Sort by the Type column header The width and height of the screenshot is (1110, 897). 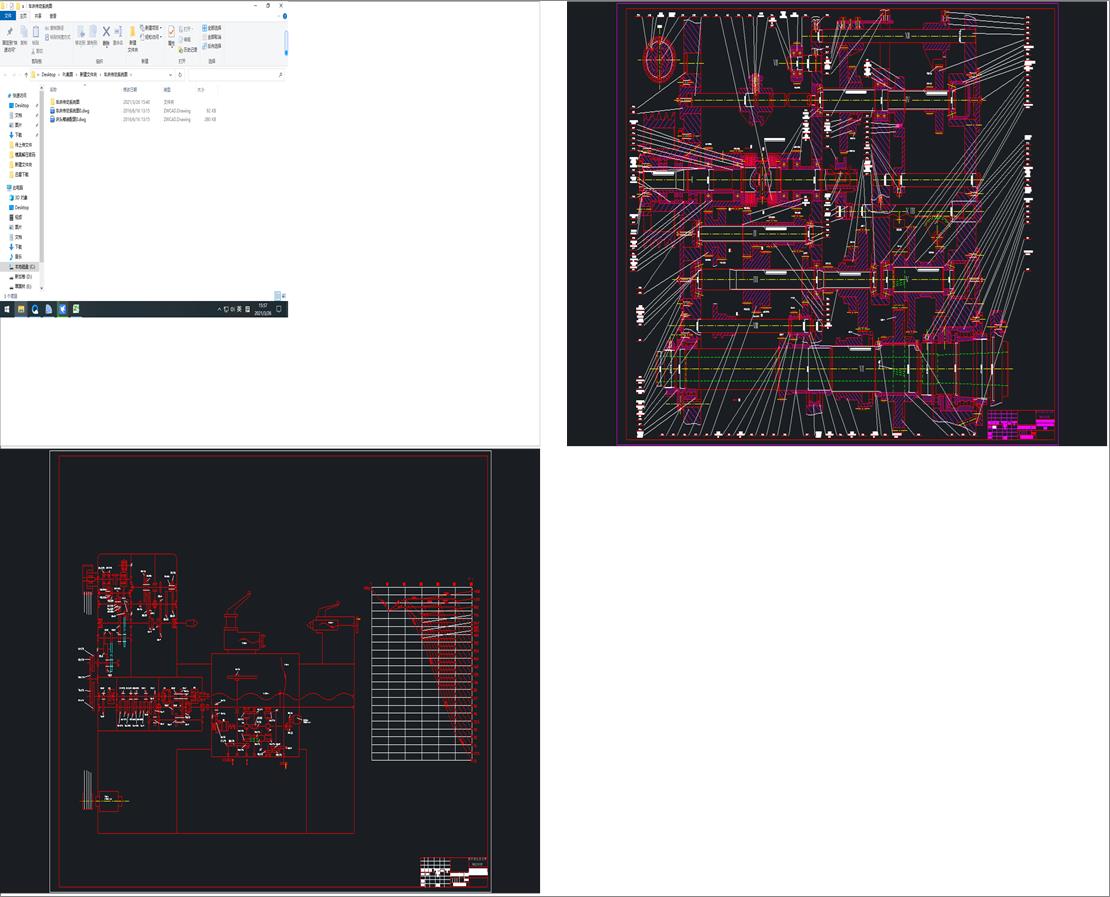pyautogui.click(x=167, y=90)
